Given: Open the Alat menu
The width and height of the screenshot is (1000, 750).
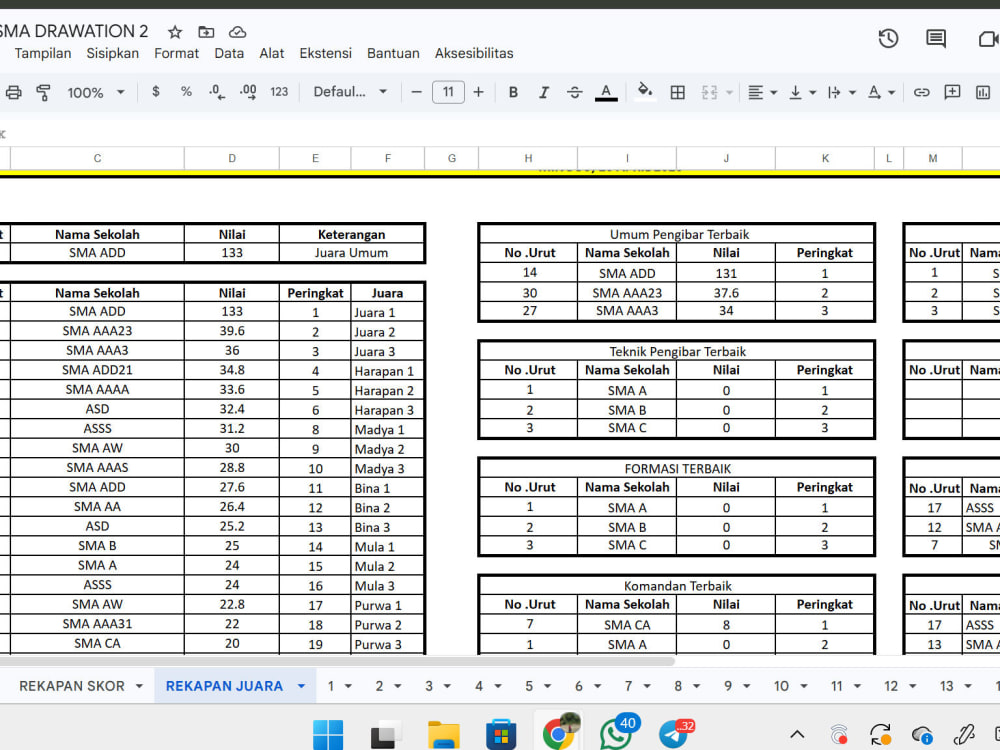Looking at the screenshot, I should tap(271, 54).
